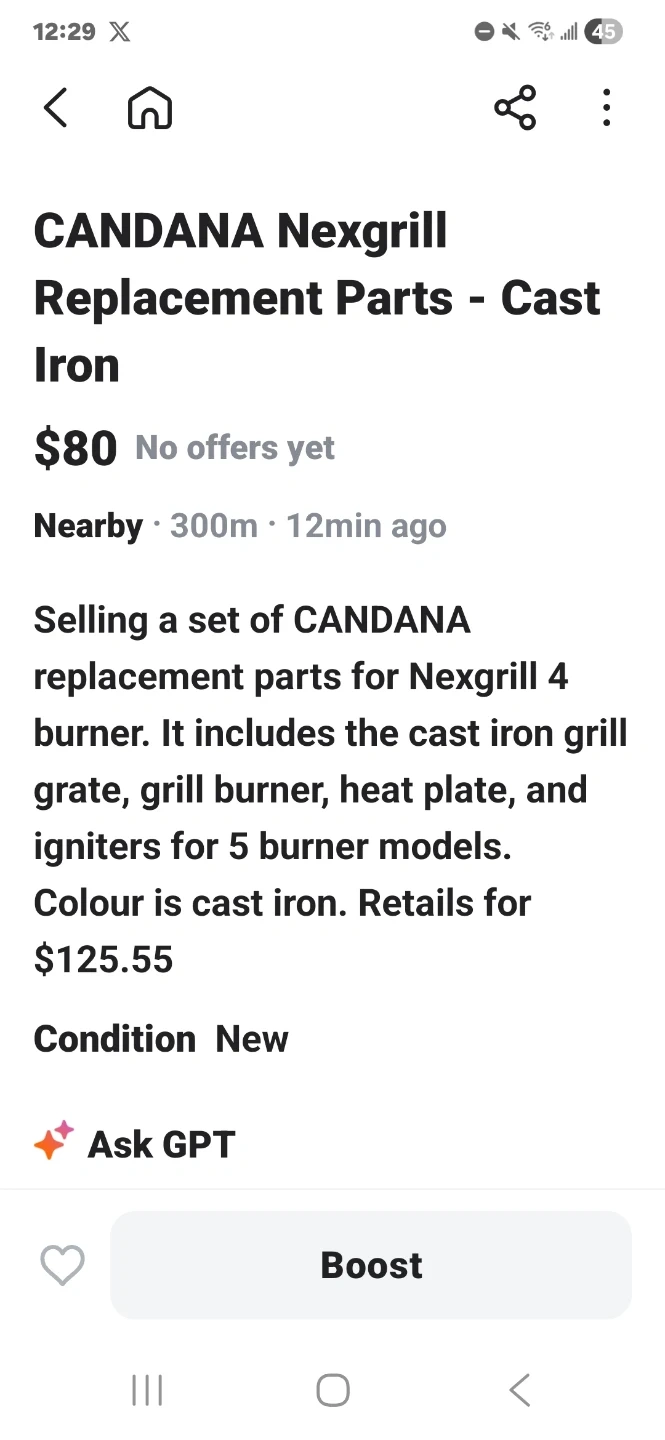The width and height of the screenshot is (665, 1440).
Task: Select the CANDANA Nexgrill listing title
Action: coord(317,298)
